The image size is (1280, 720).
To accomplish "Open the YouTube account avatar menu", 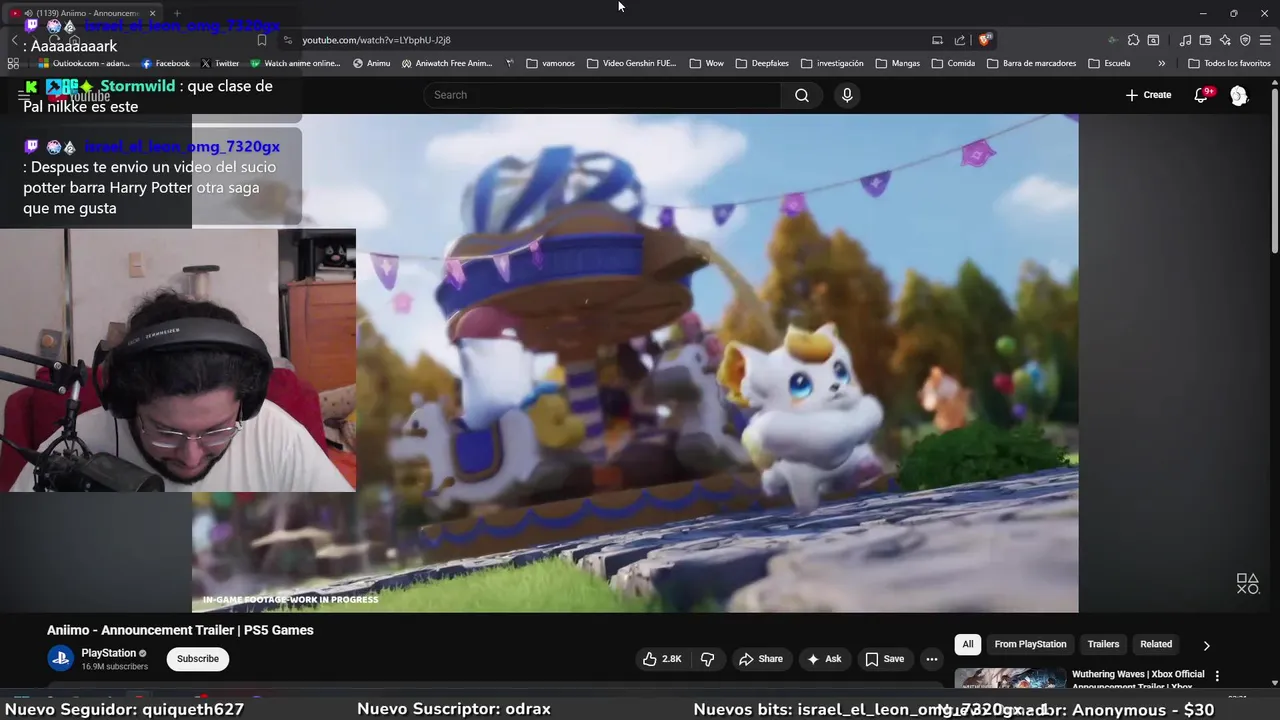I will pos(1239,95).
